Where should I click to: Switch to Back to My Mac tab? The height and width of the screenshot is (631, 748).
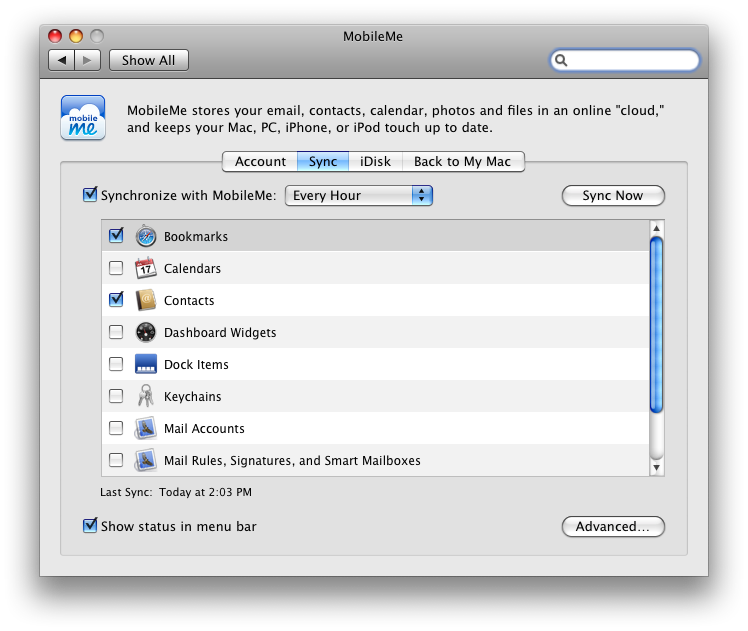point(463,161)
